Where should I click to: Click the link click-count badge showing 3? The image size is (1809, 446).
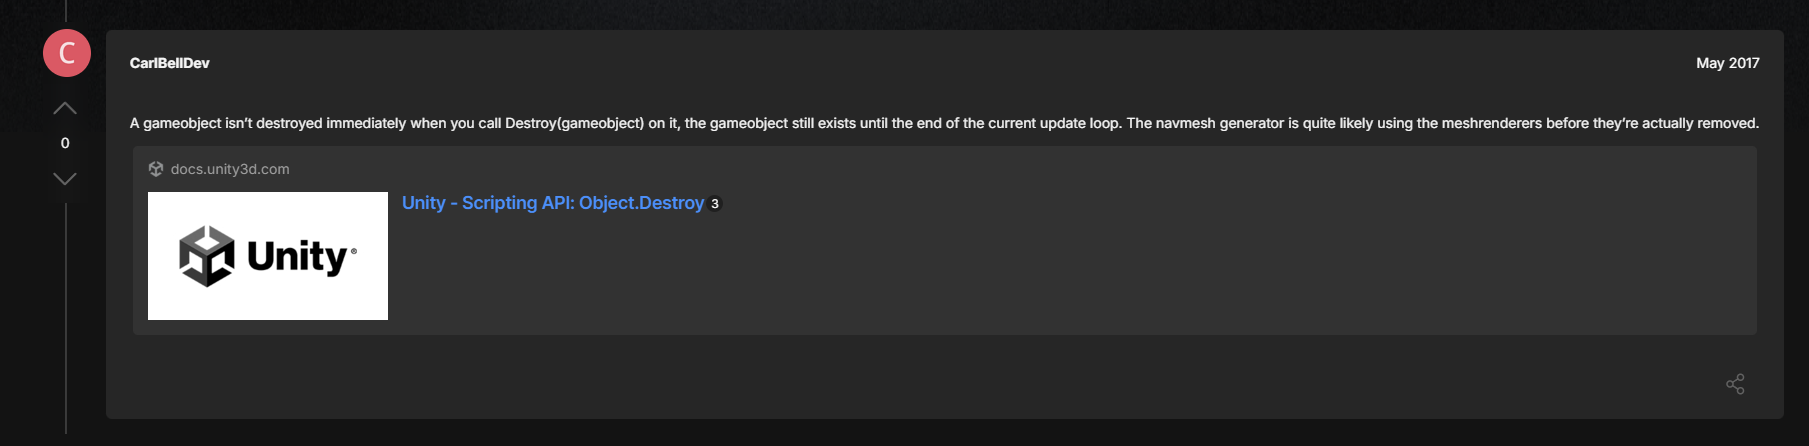pyautogui.click(x=715, y=204)
